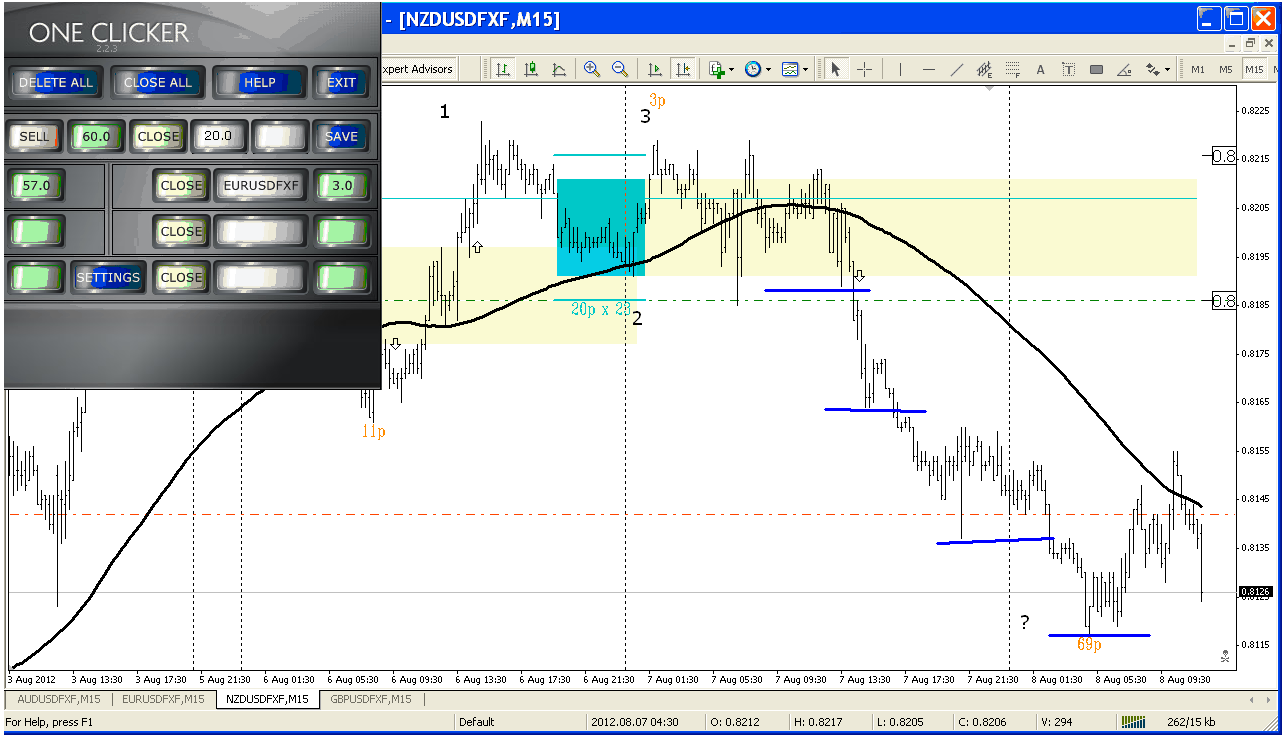Expand the Templates dropdown arrow

tap(805, 69)
